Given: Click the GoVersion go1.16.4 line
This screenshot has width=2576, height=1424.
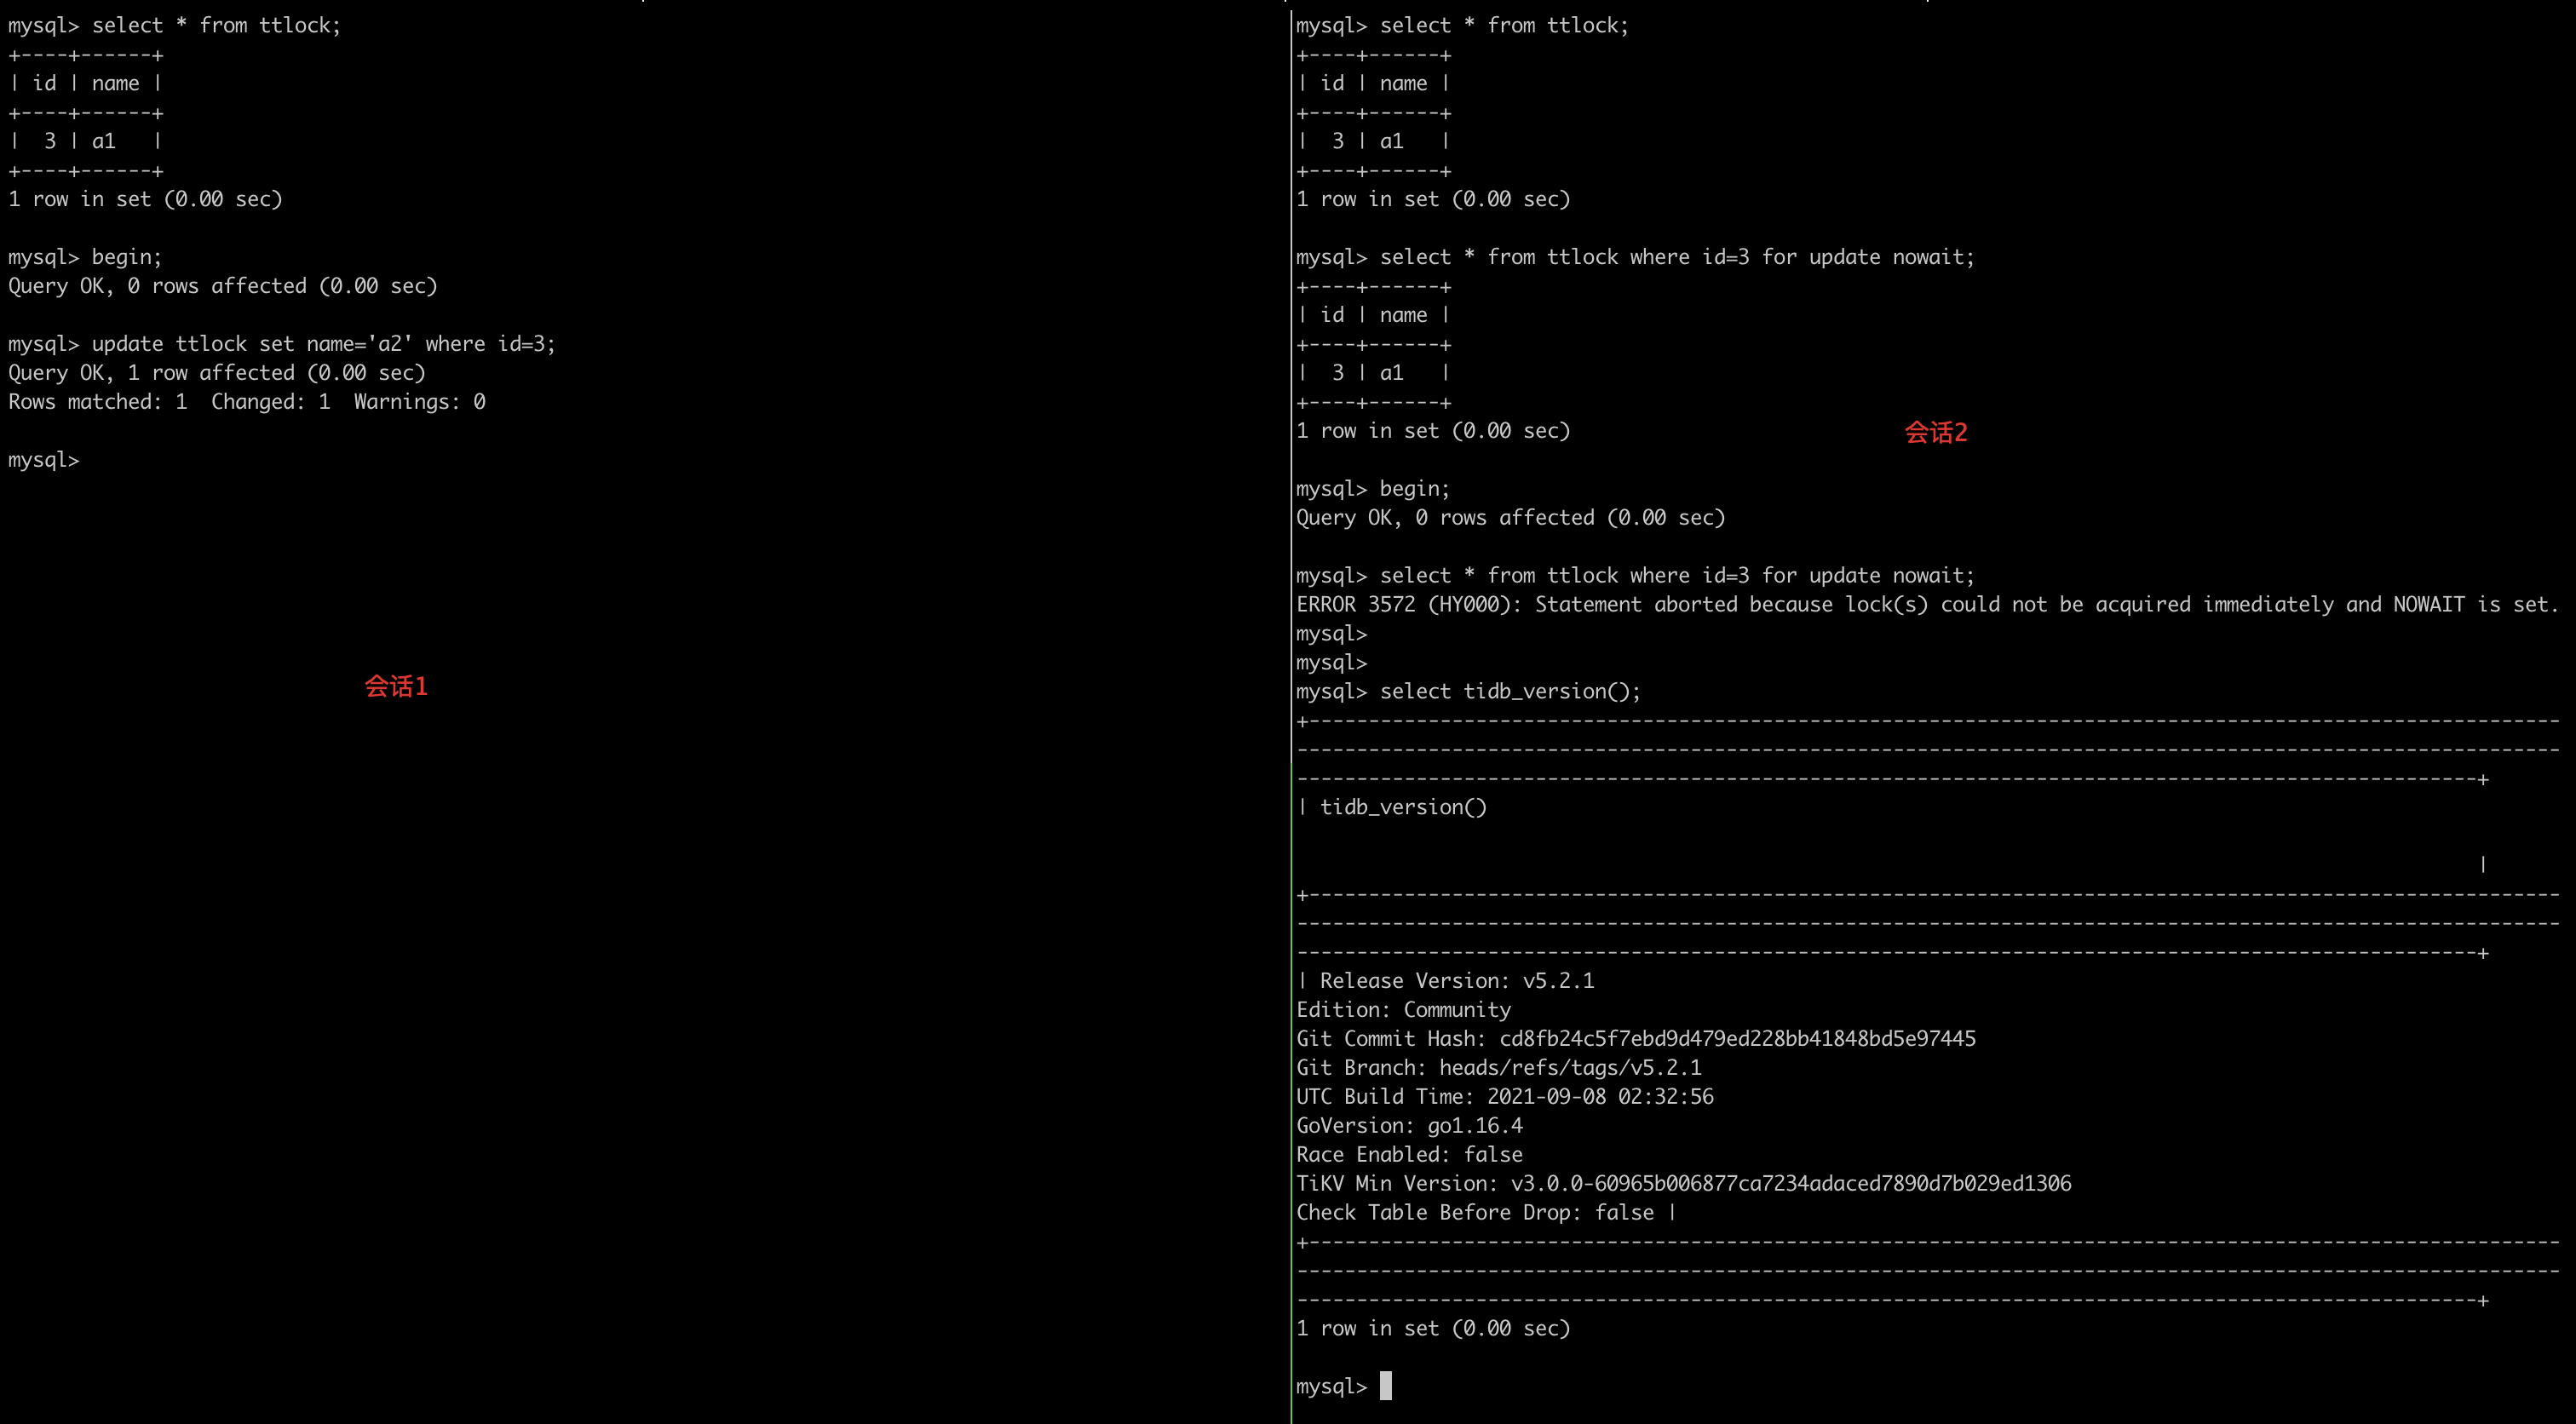Looking at the screenshot, I should click(1409, 1126).
